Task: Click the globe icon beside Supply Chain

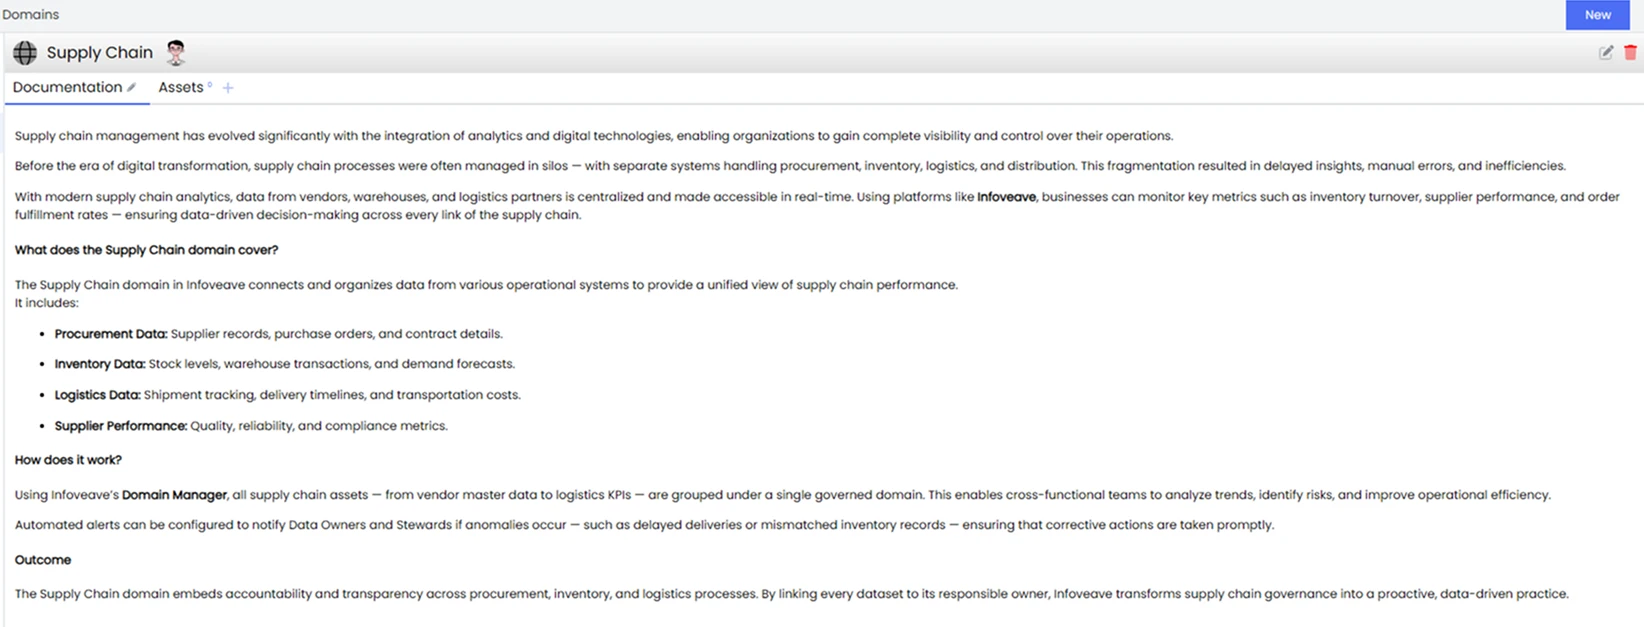Action: [x=25, y=53]
